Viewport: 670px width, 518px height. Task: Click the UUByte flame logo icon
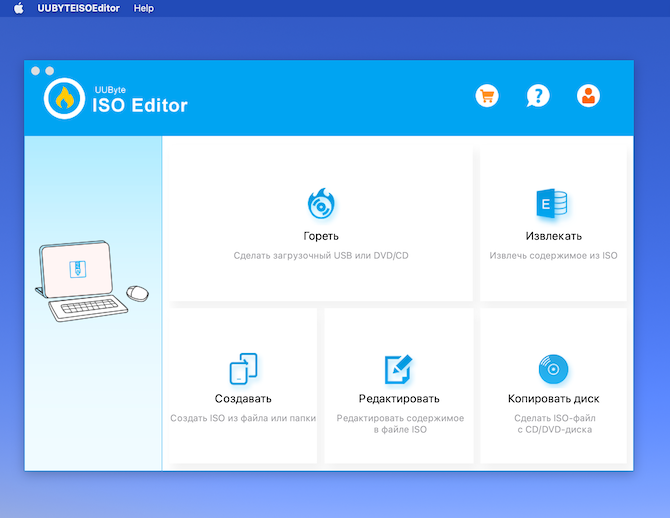pyautogui.click(x=65, y=98)
